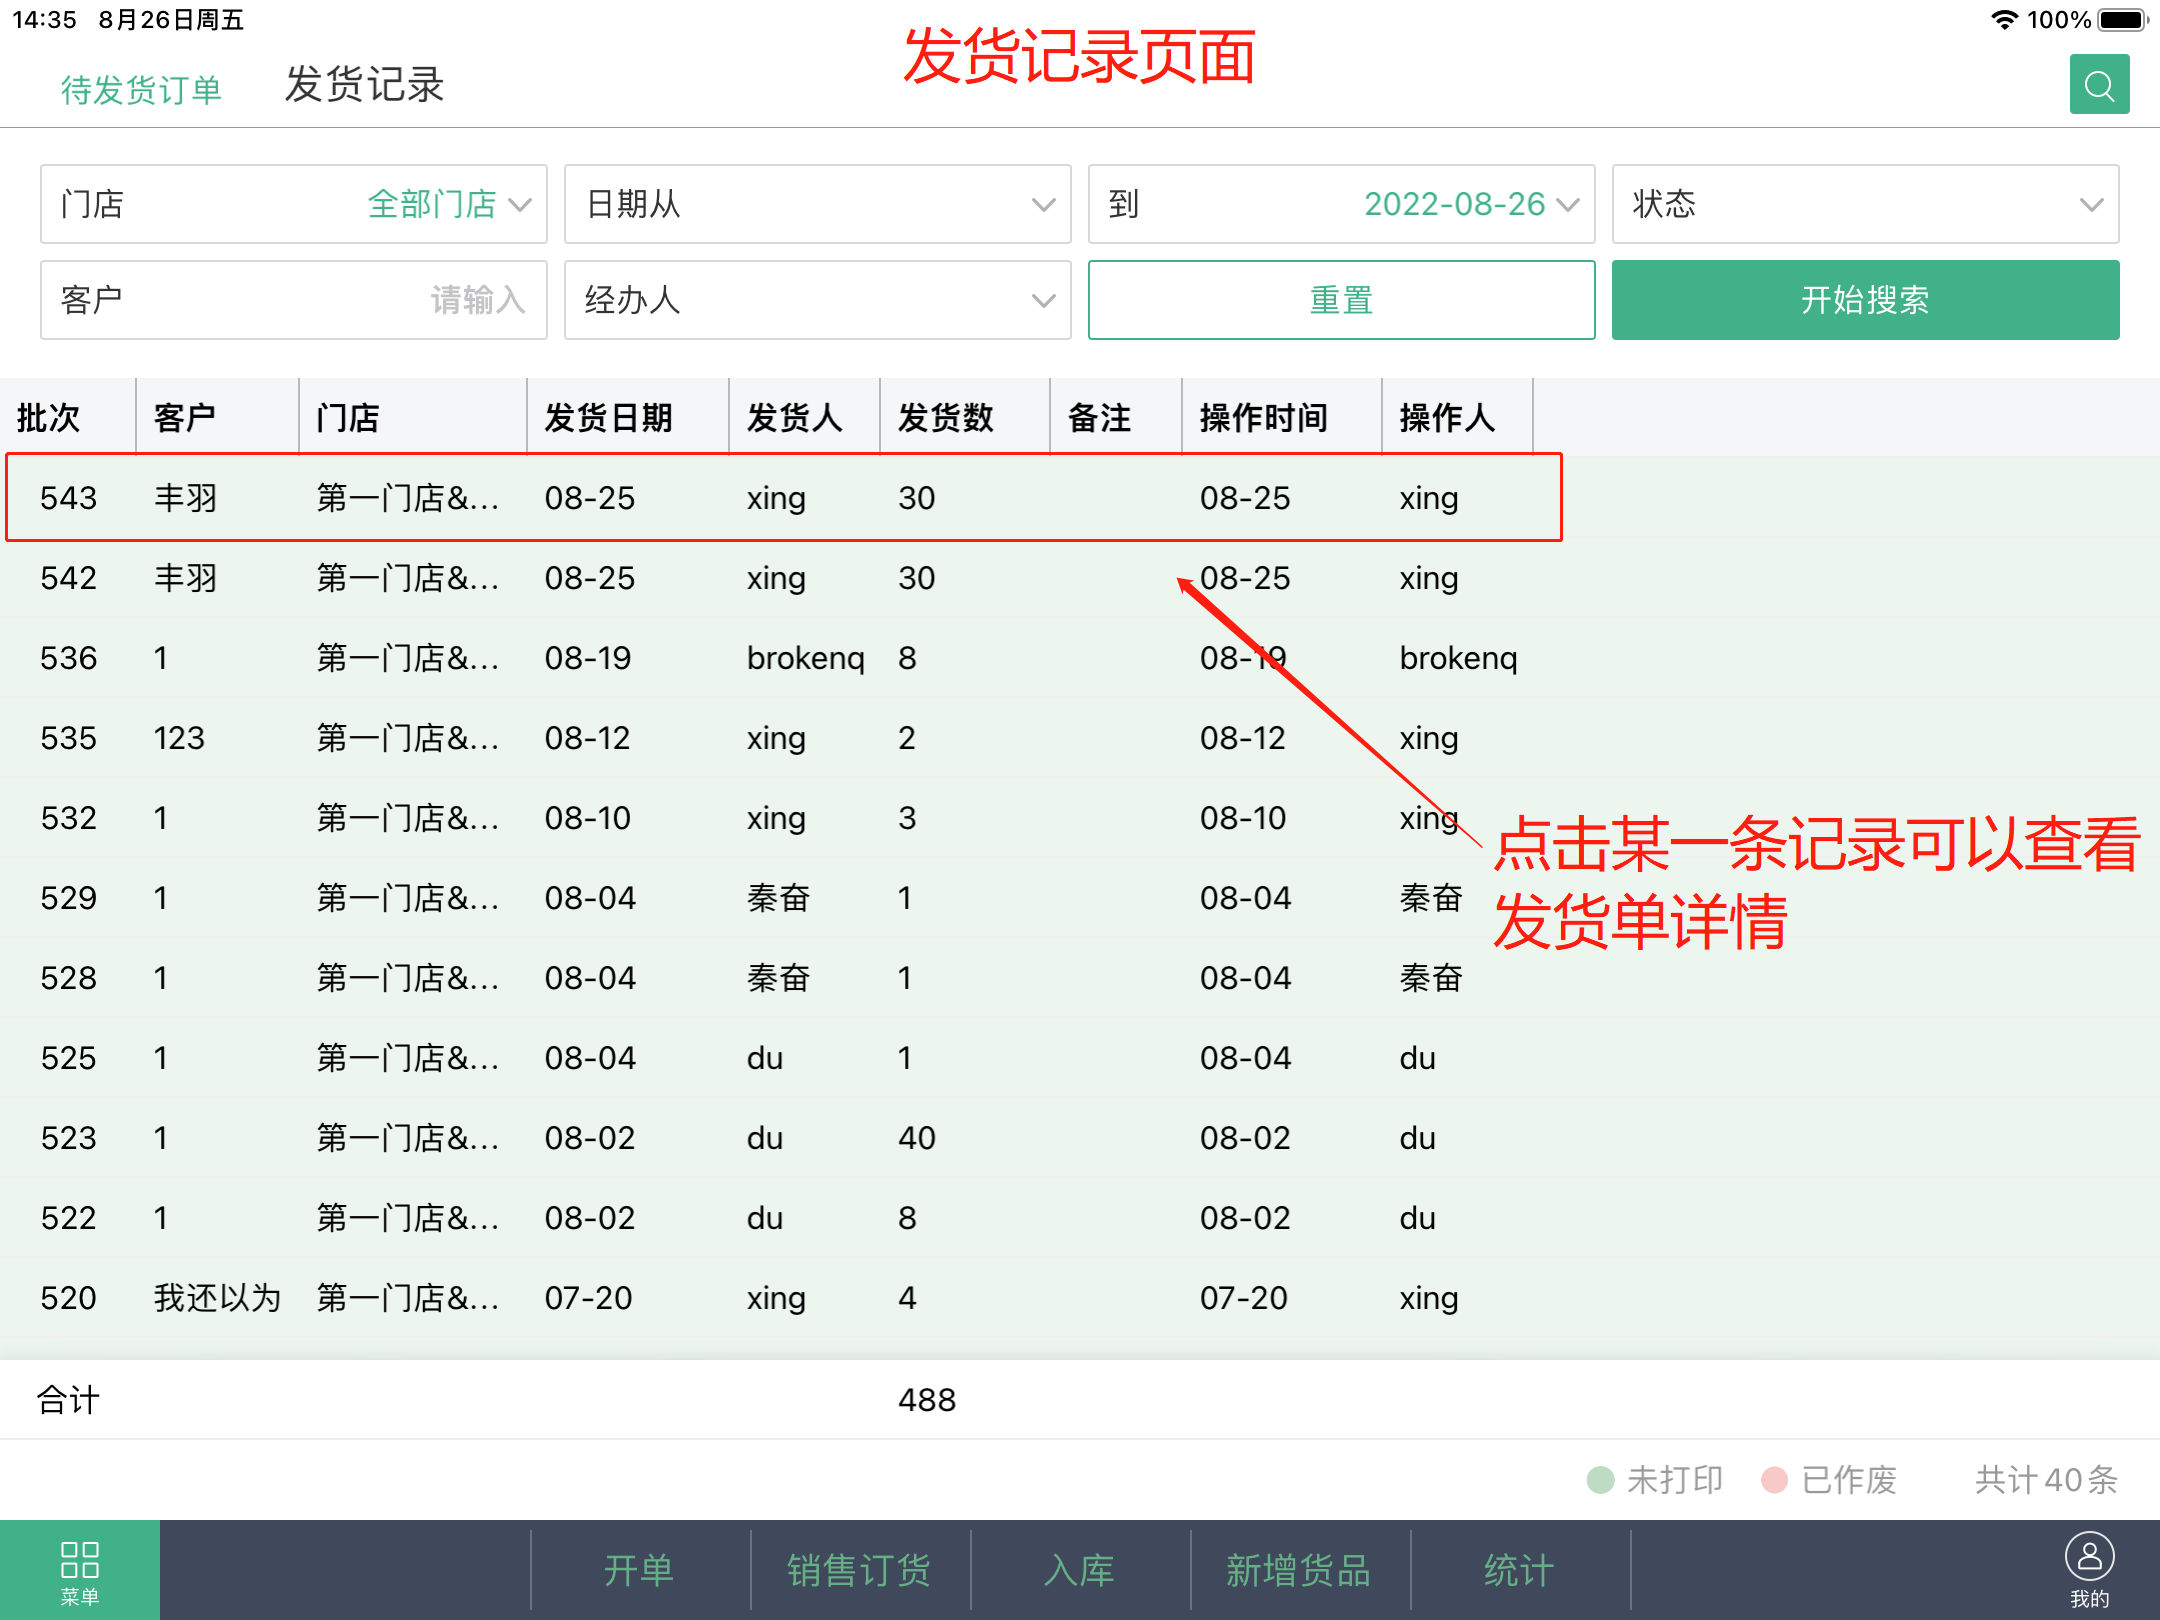Open 统计 in bottom bar
The height and width of the screenshot is (1620, 2160).
1520,1570
